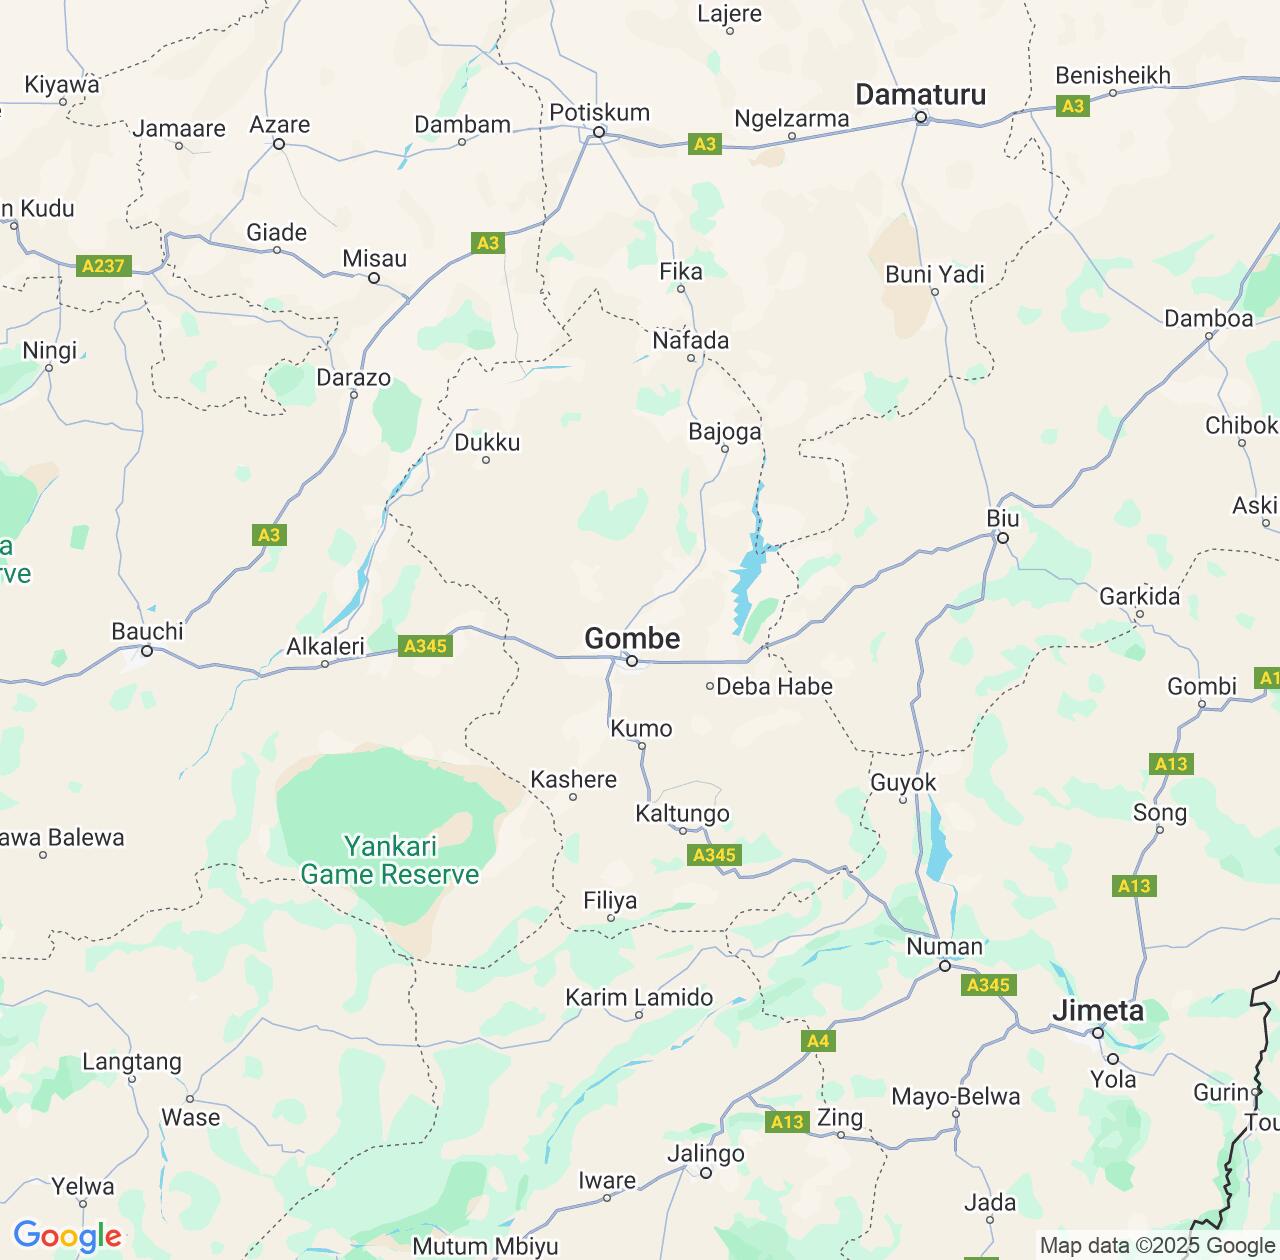Image resolution: width=1280 pixels, height=1260 pixels.
Task: Click the A4 road shield near Numan
Action: click(818, 1041)
